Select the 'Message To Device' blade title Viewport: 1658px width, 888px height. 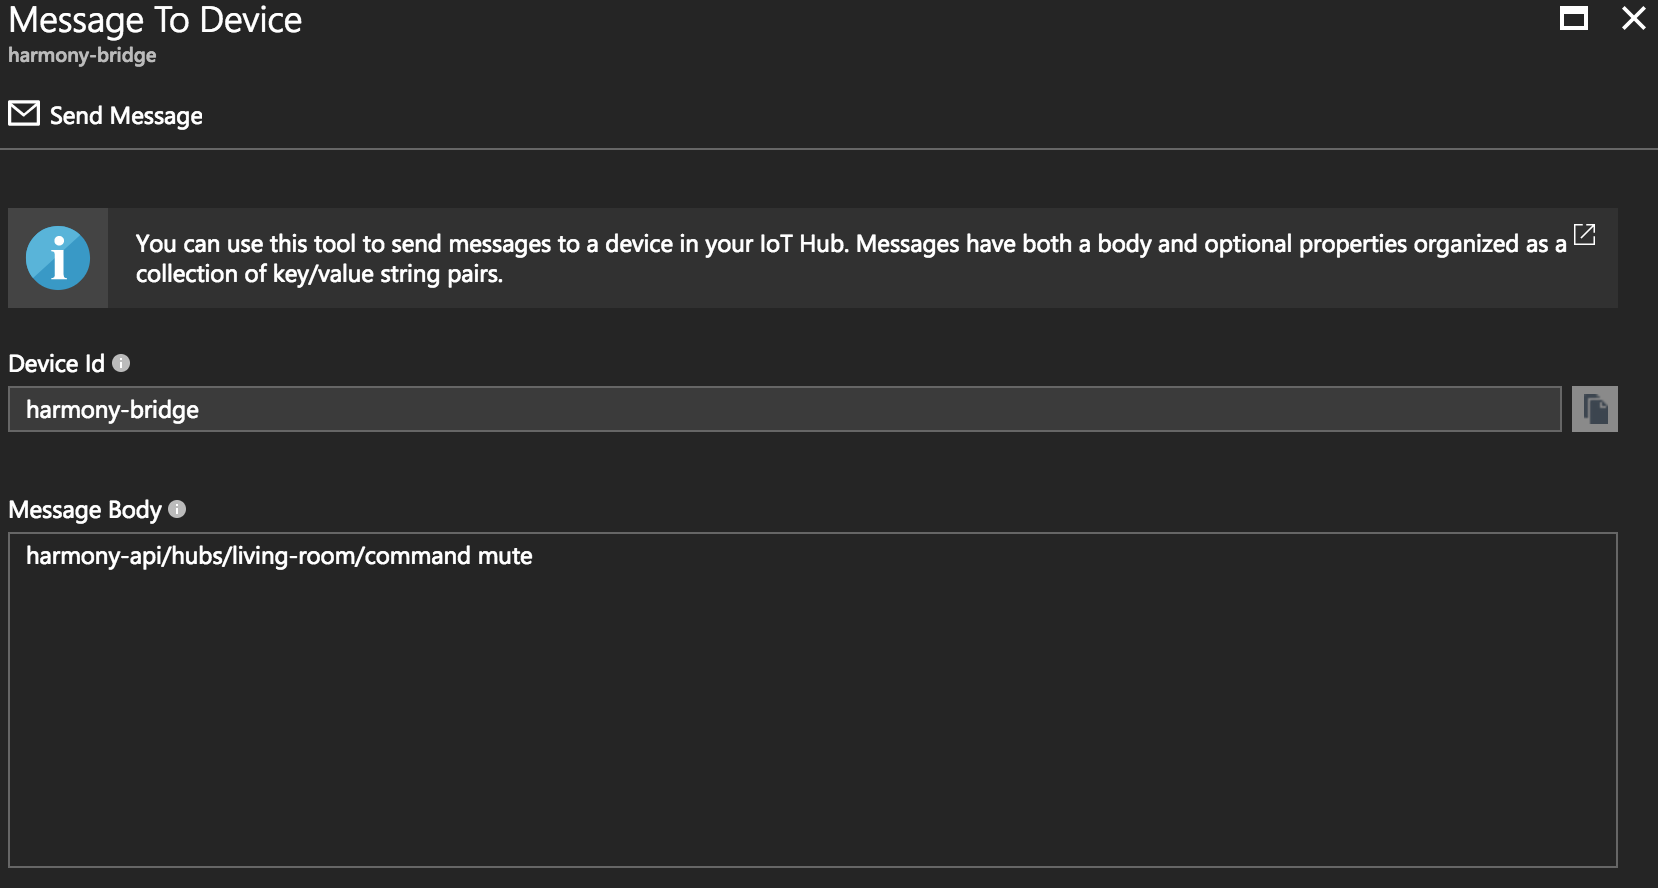pyautogui.click(x=155, y=20)
